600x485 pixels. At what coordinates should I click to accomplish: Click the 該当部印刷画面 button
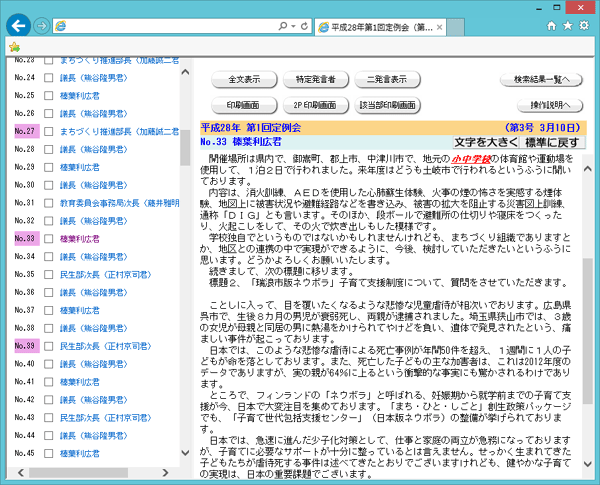click(387, 105)
